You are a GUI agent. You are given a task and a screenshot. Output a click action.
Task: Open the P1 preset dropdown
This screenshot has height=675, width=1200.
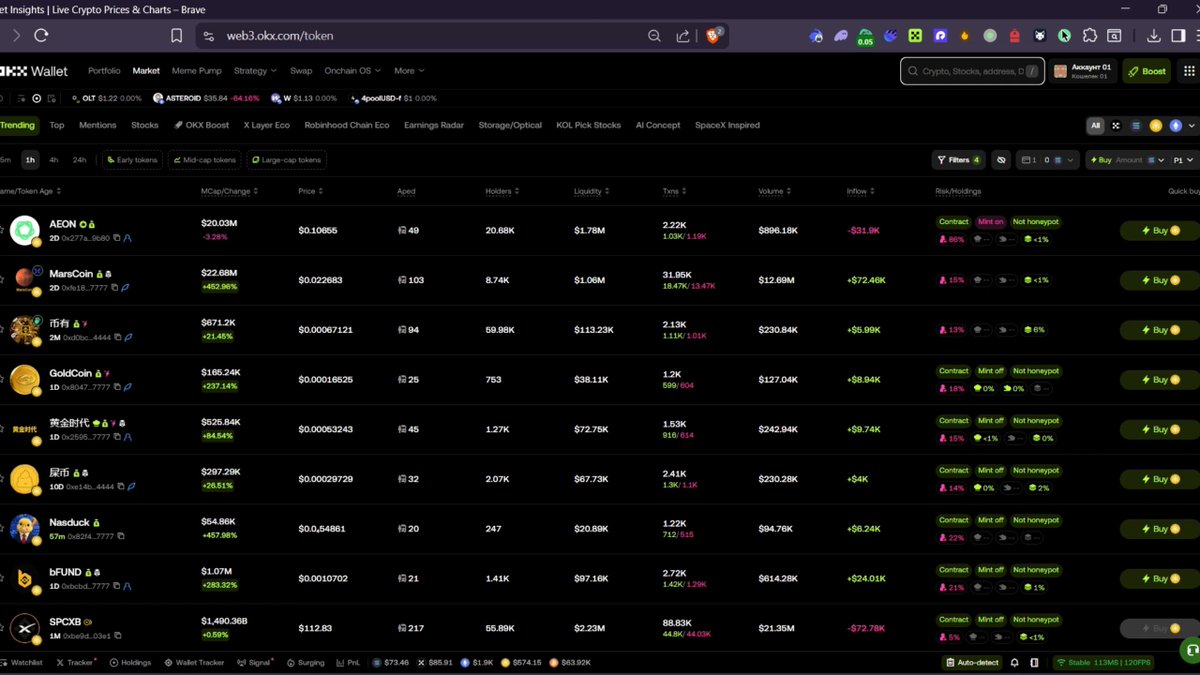(x=1183, y=160)
